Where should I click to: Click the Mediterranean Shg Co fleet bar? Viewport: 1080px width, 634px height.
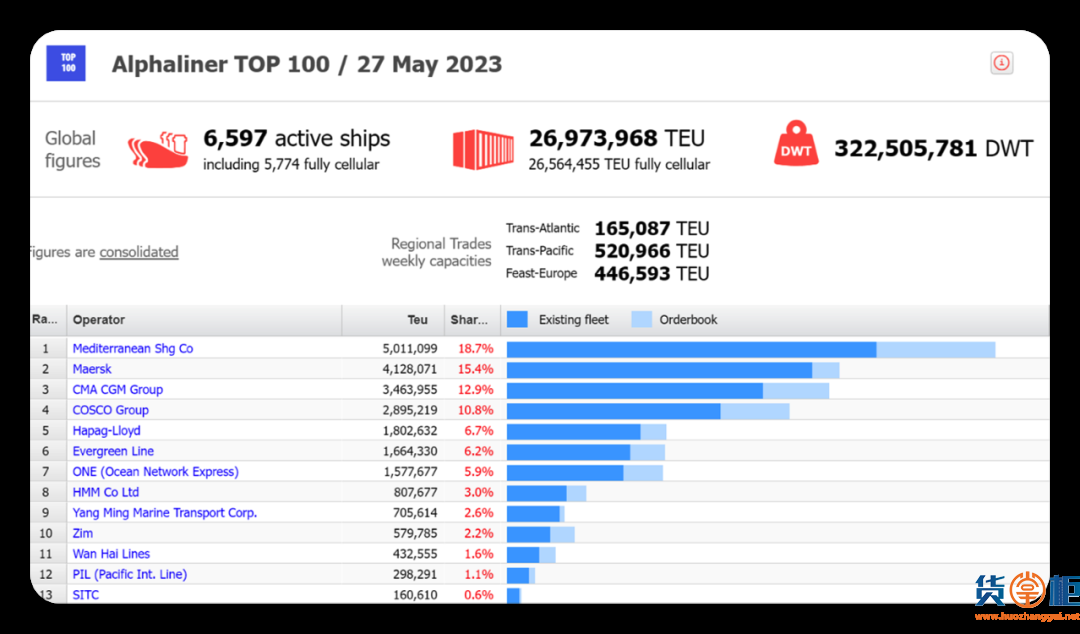tap(691, 349)
